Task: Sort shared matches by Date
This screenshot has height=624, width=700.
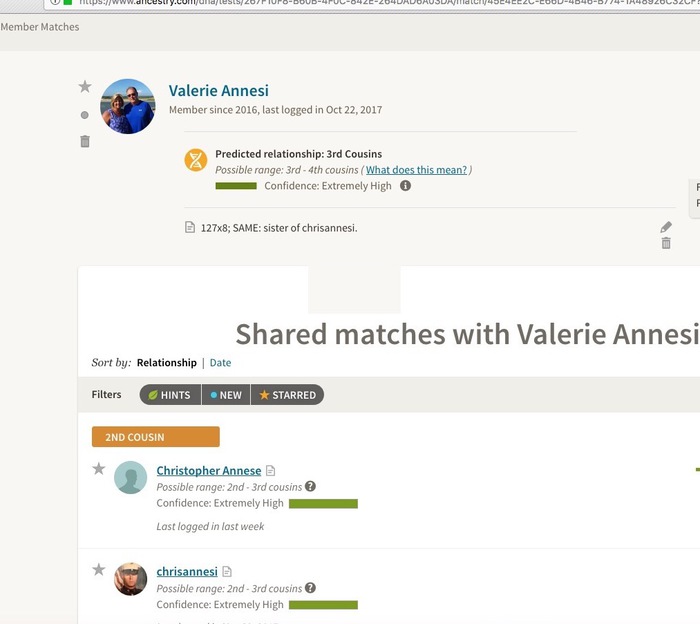Action: click(x=220, y=363)
